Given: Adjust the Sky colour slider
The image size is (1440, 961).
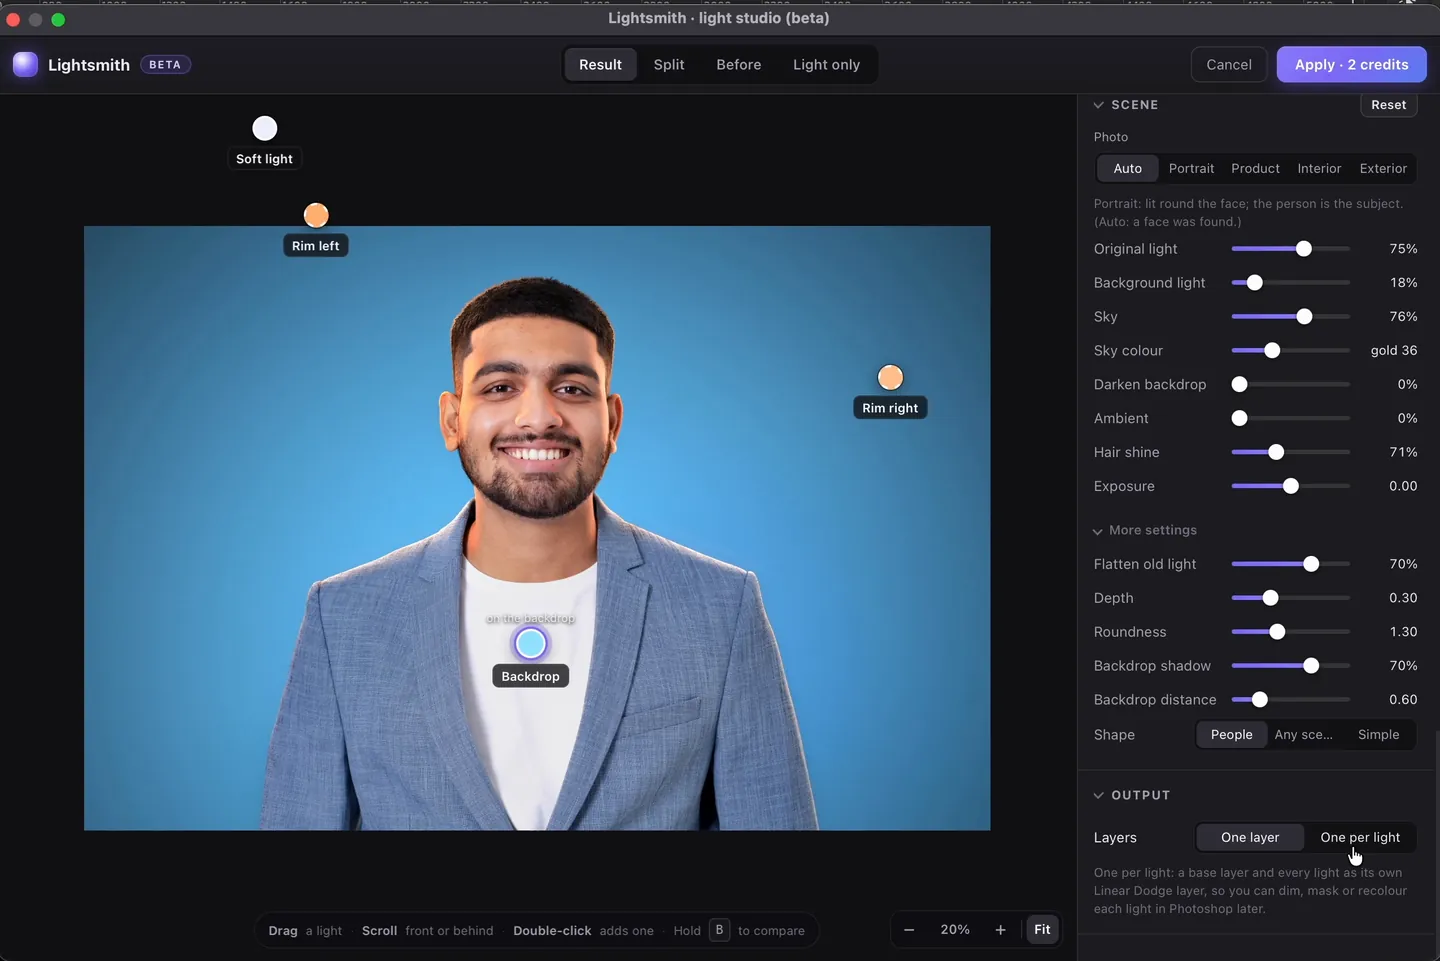Looking at the screenshot, I should click(1291, 351).
